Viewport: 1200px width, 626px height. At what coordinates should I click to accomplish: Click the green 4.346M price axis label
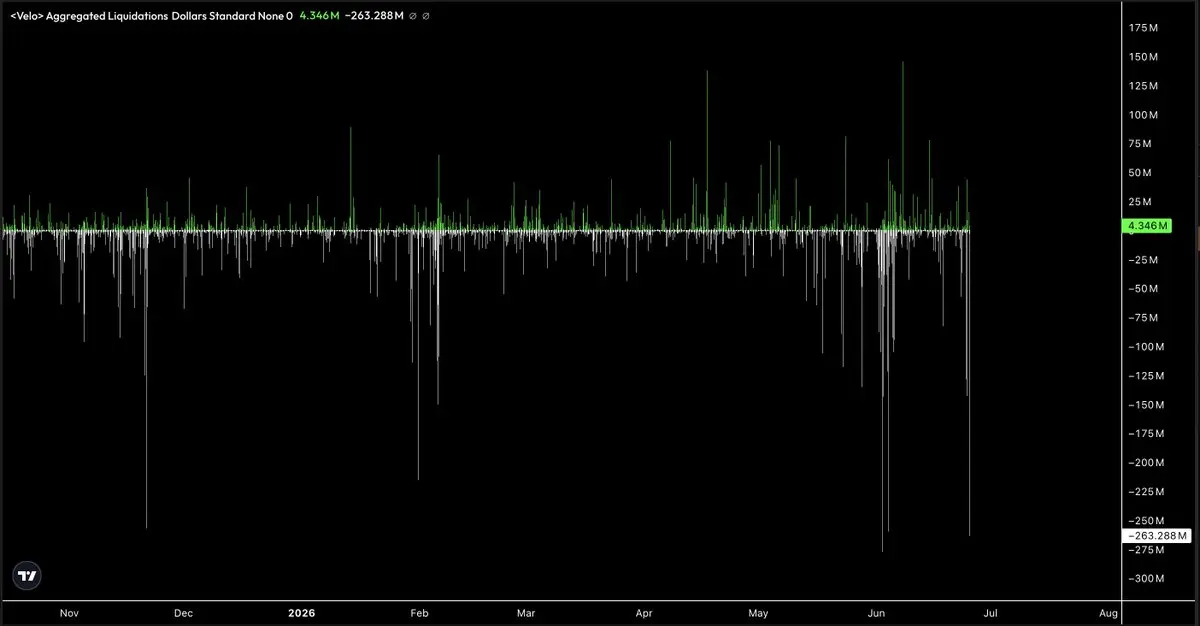(x=1146, y=226)
